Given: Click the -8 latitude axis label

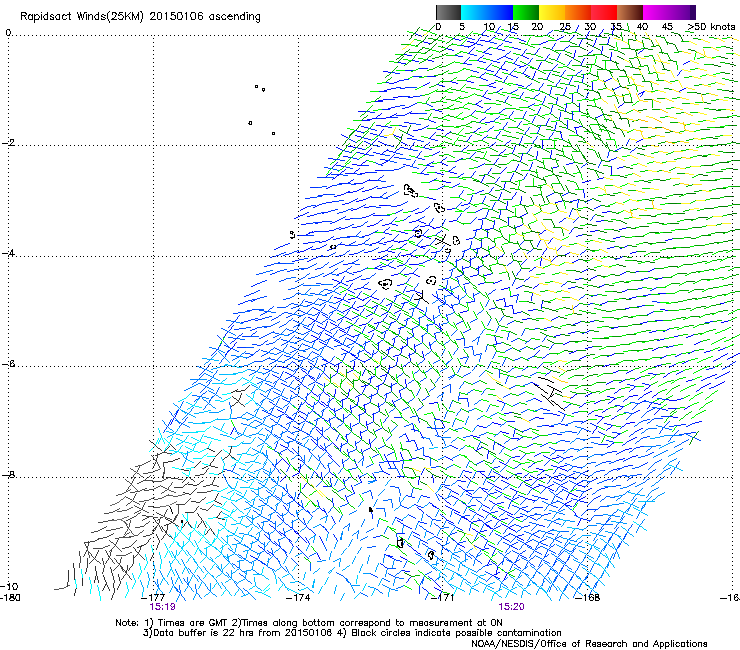Looking at the screenshot, I should [8, 474].
